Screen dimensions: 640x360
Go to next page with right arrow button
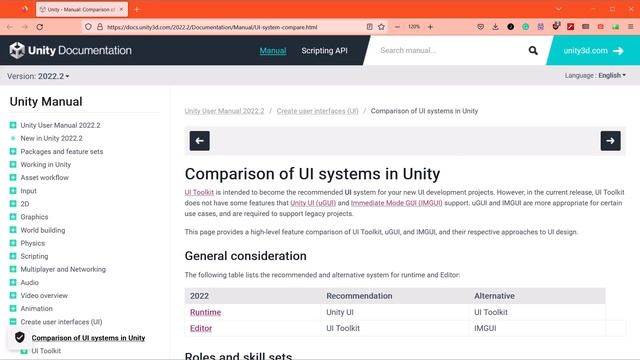coord(610,141)
